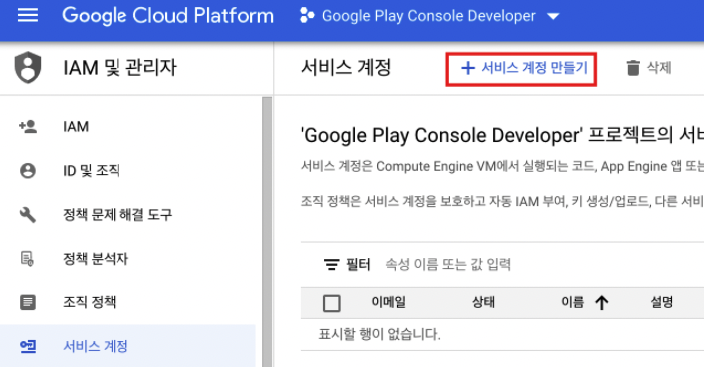Sort by the 이름 column header
705x367 pixels.
coord(572,302)
